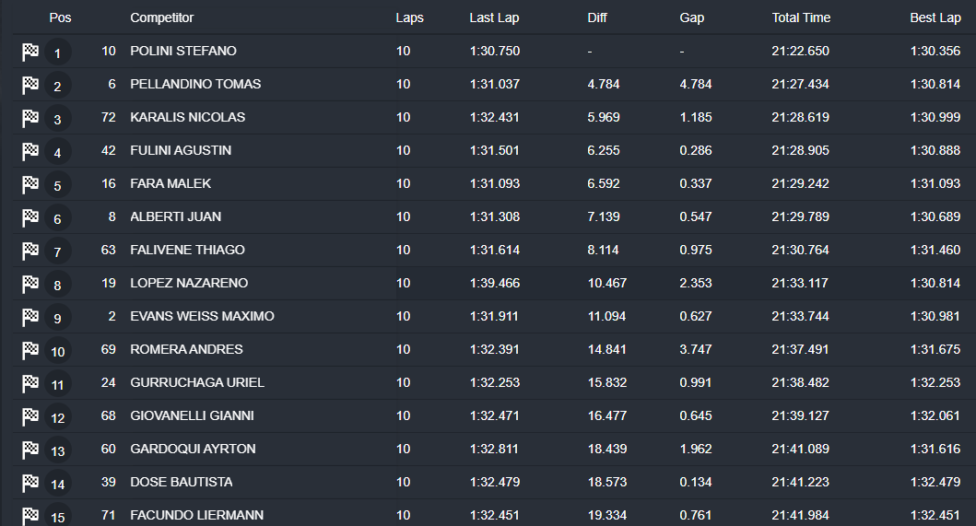Open competitor FULINI AGUSTIN
976x526 pixels.
point(181,150)
